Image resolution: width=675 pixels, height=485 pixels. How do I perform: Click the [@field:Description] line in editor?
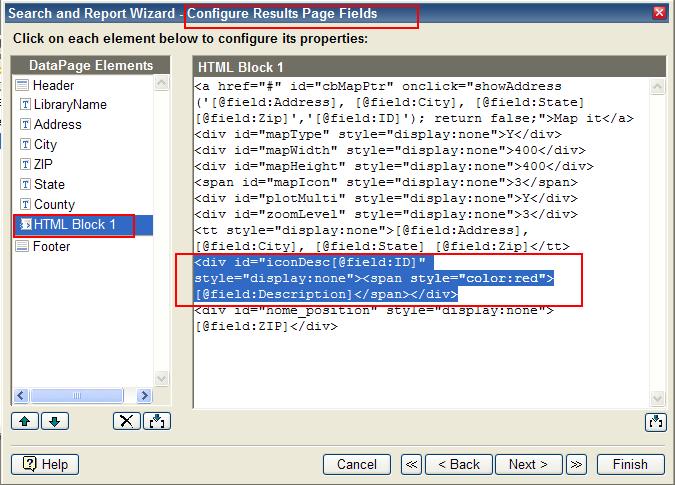tap(326, 294)
